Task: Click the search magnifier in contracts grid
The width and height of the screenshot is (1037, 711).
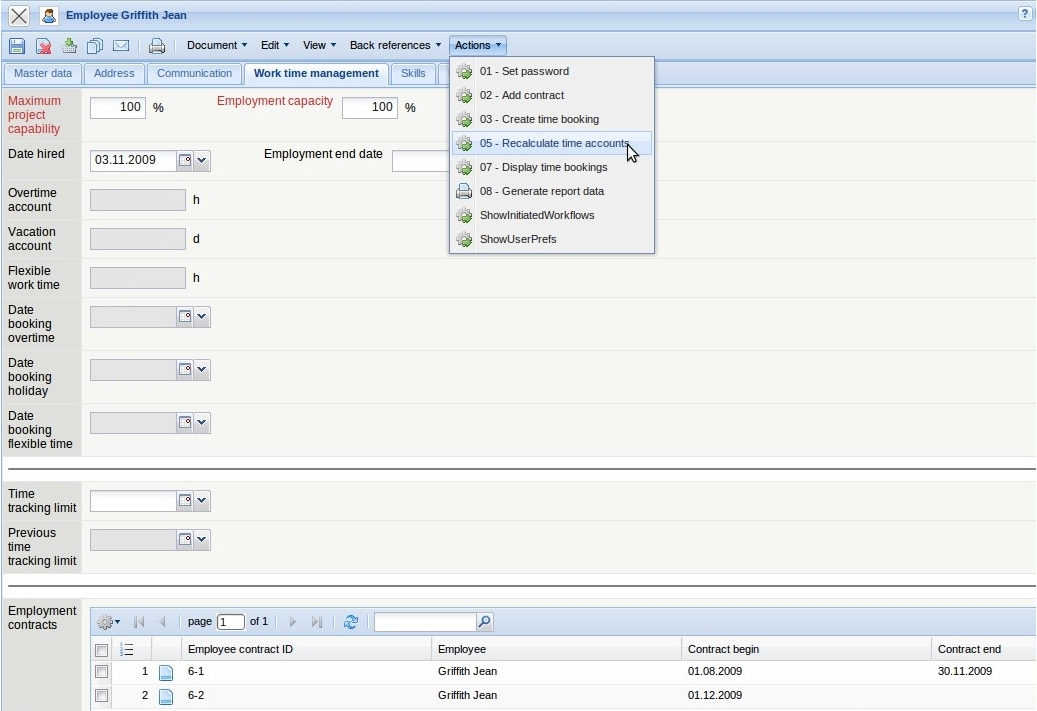Action: (x=484, y=622)
